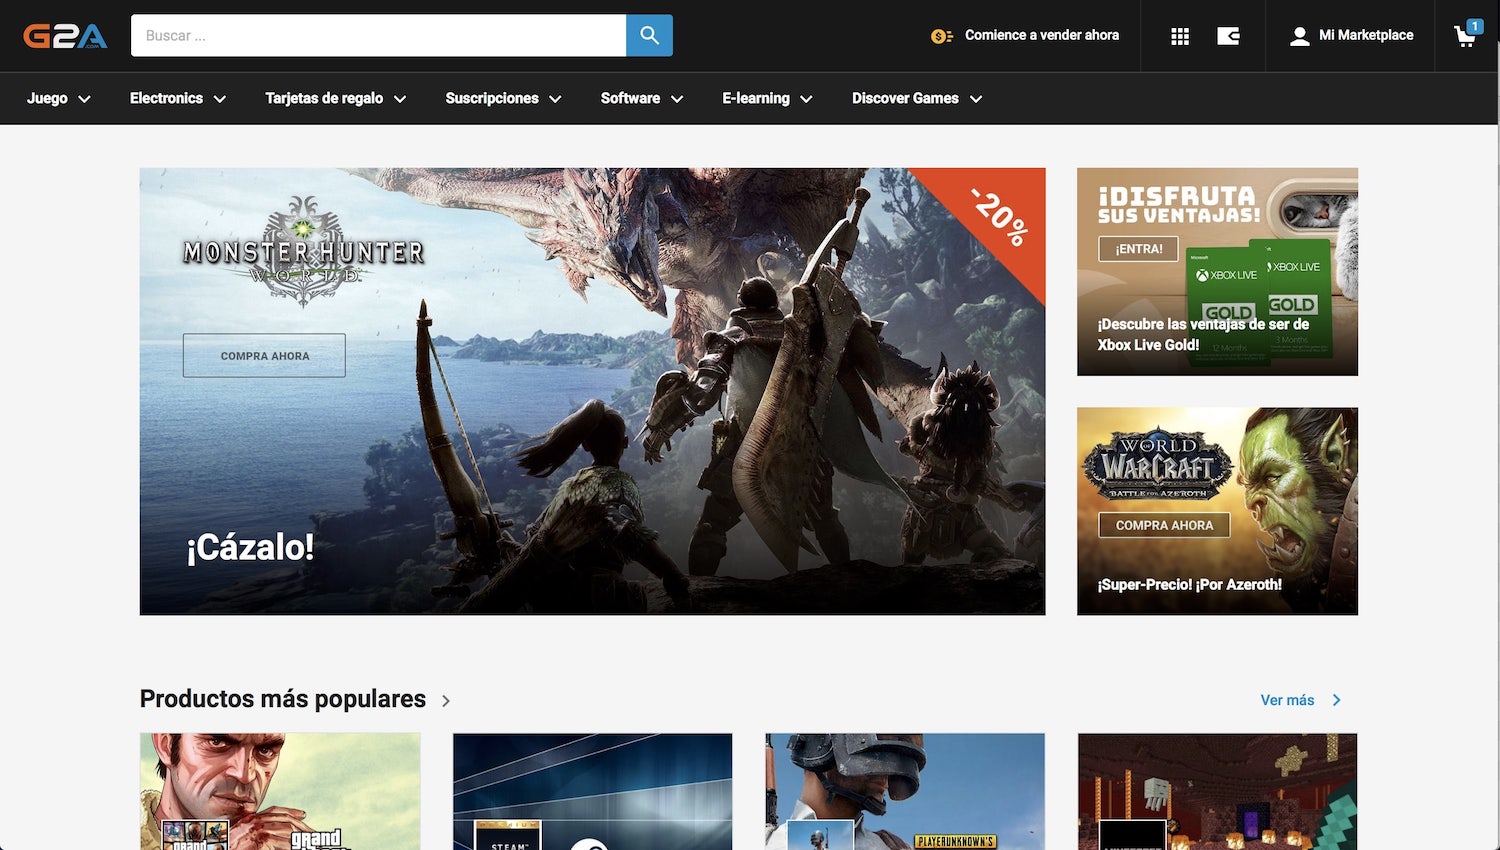The width and height of the screenshot is (1500, 850).
Task: Click COMPRA AHORA on the Monster Hunter banner
Action: 264,355
